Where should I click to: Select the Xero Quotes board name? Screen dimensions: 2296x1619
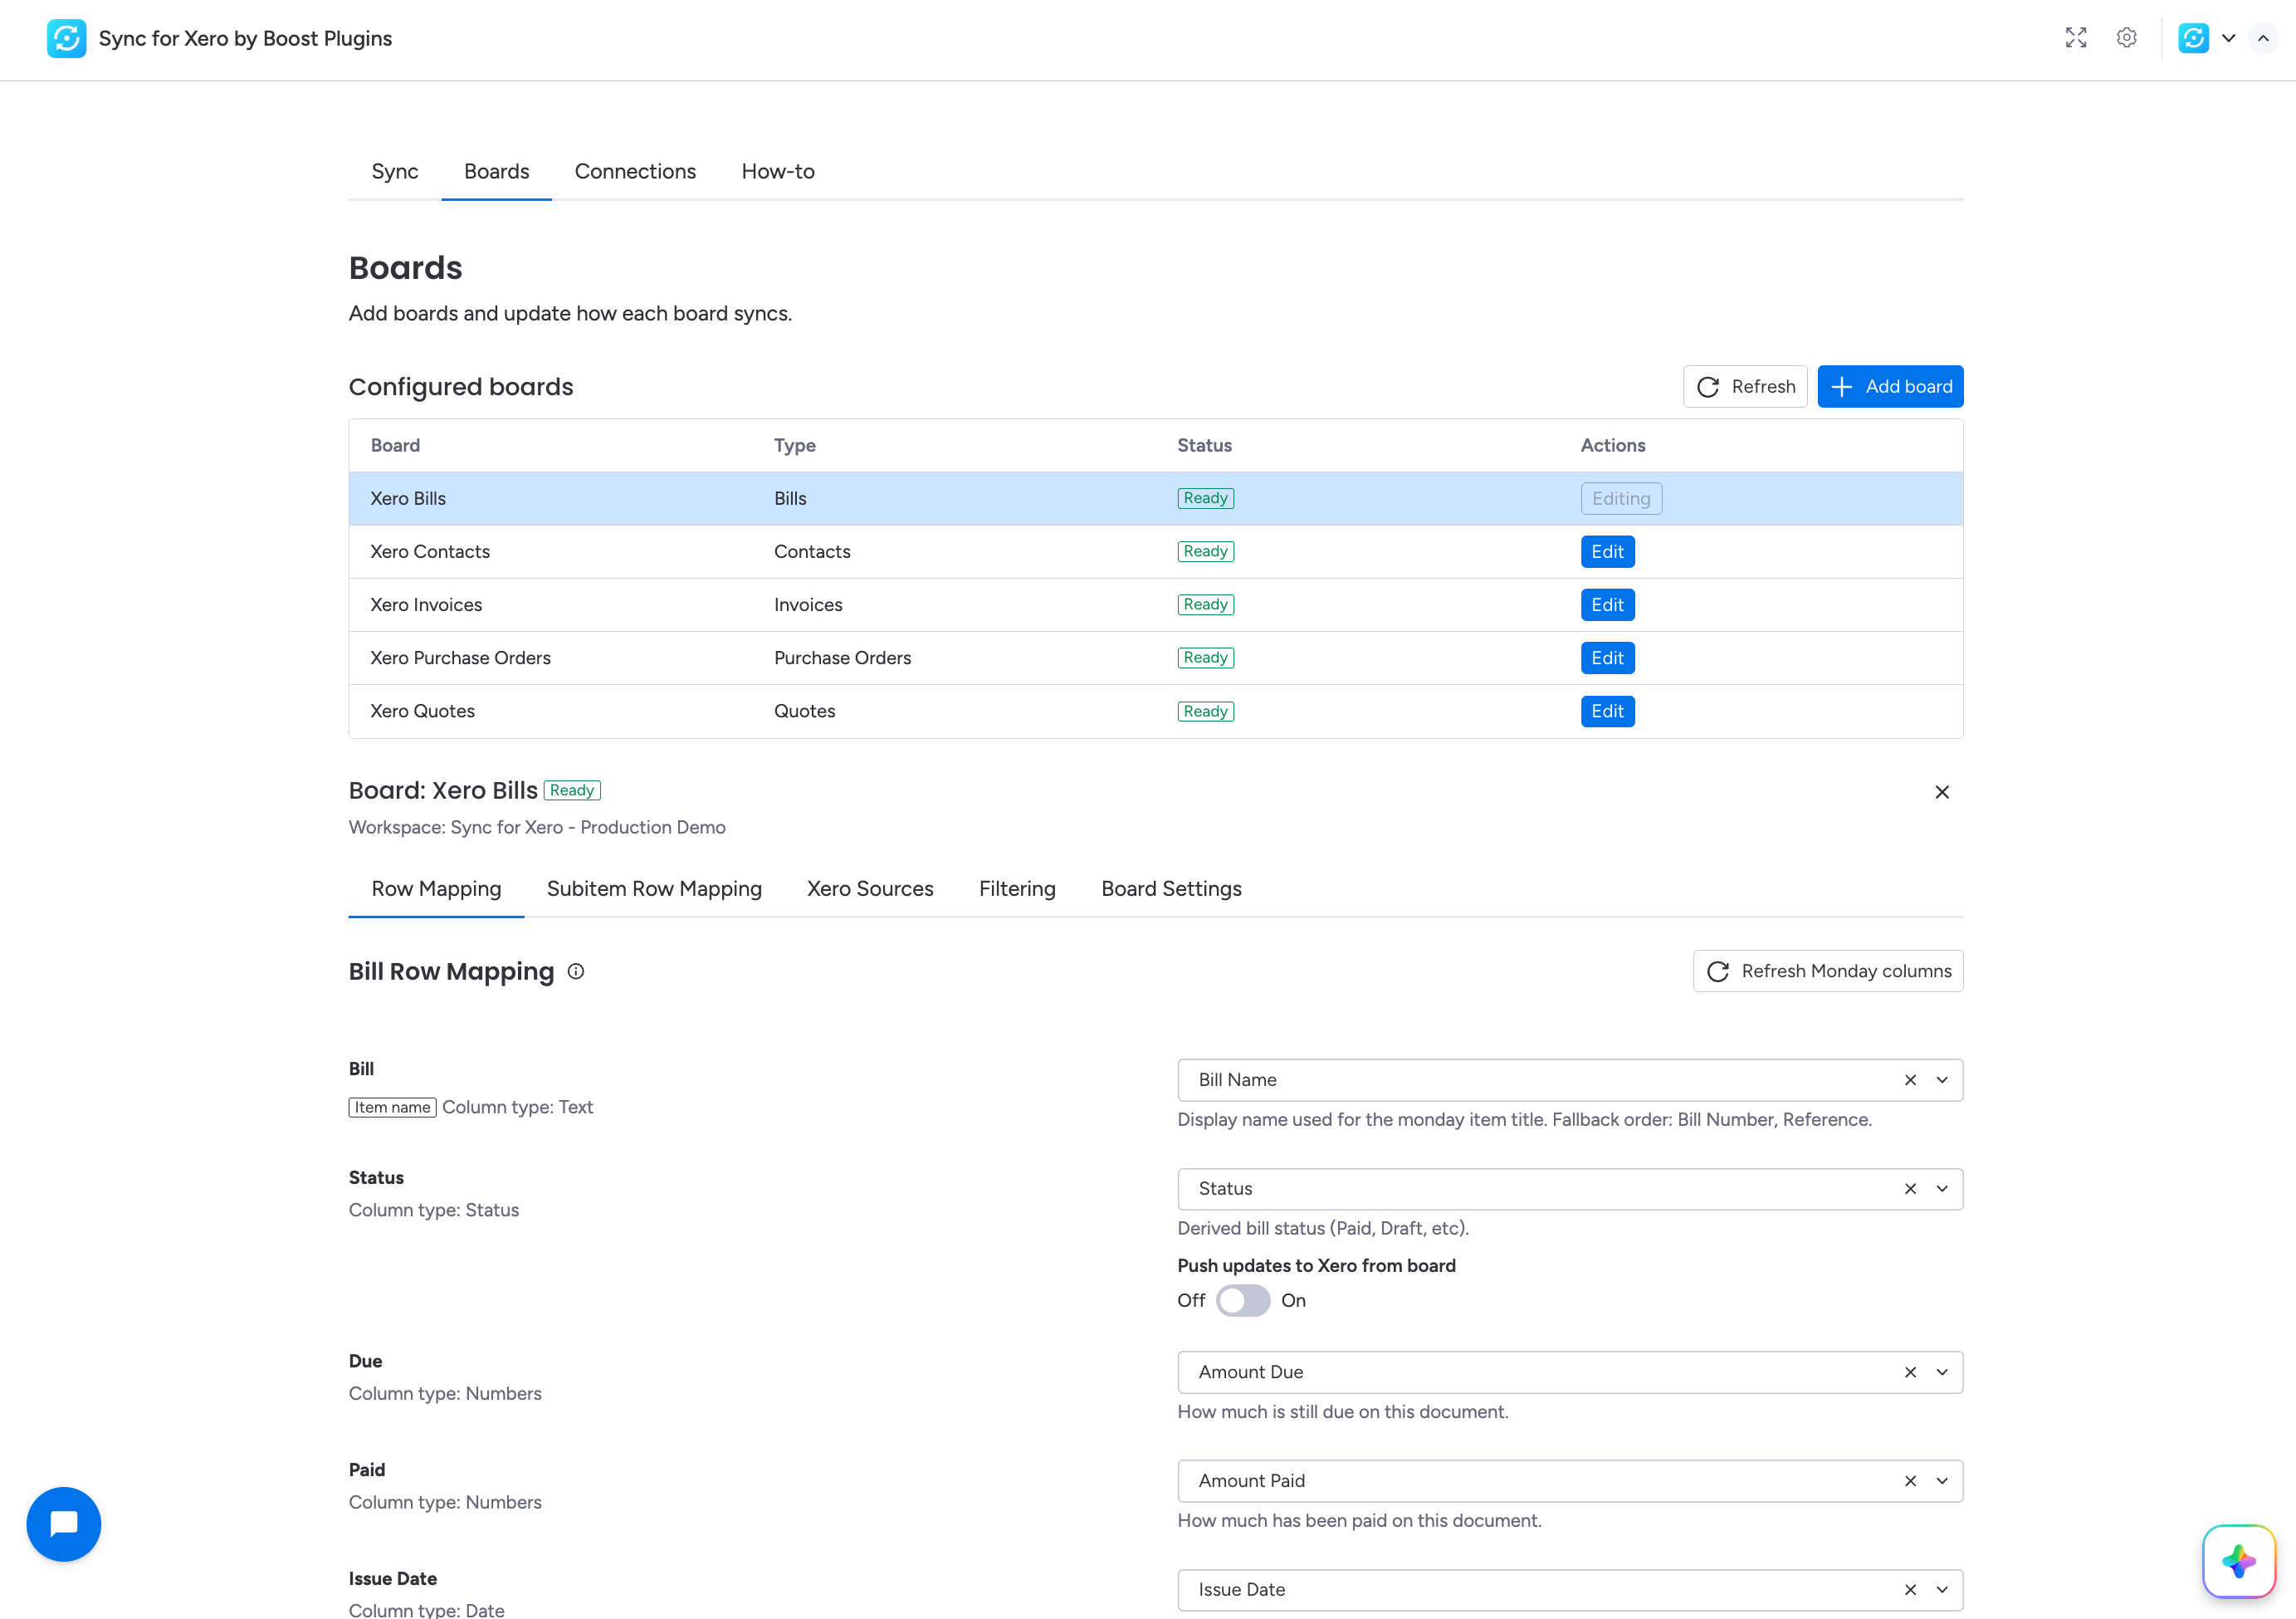(422, 712)
